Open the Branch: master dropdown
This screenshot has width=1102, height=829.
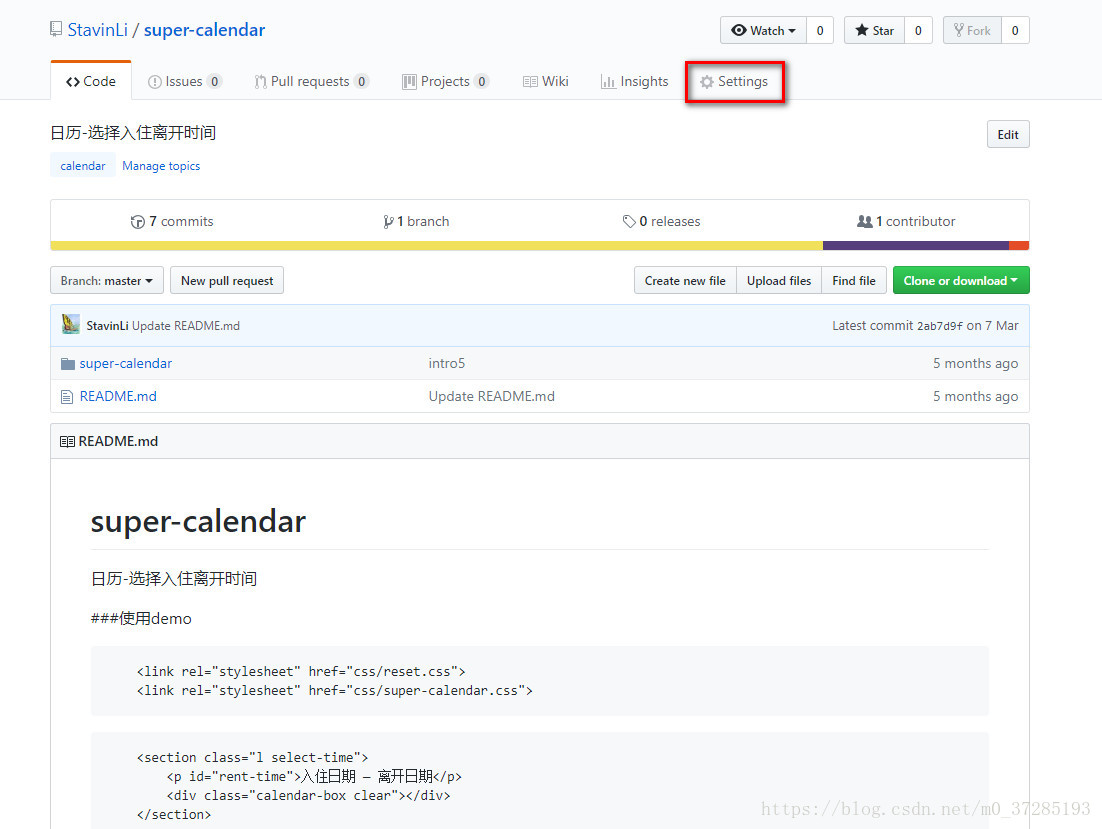pos(107,280)
